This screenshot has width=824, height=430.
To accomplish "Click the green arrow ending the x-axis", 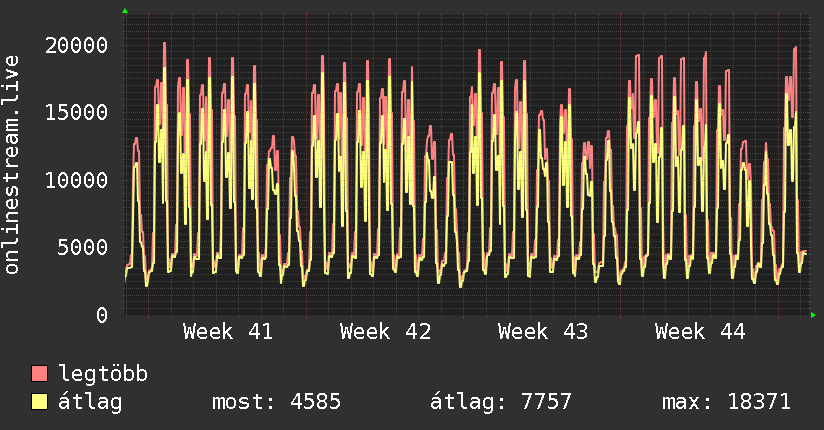I will 813,315.
